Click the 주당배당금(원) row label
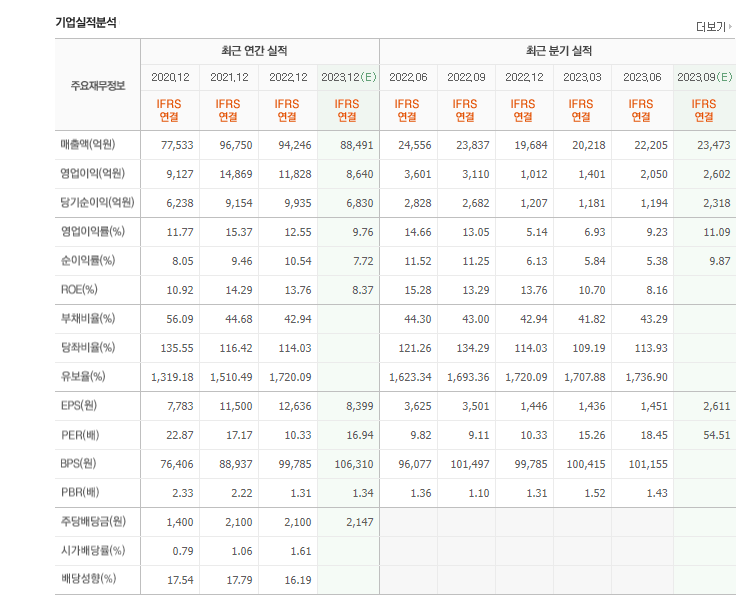Viewport: 742px width, 599px height. (93, 521)
